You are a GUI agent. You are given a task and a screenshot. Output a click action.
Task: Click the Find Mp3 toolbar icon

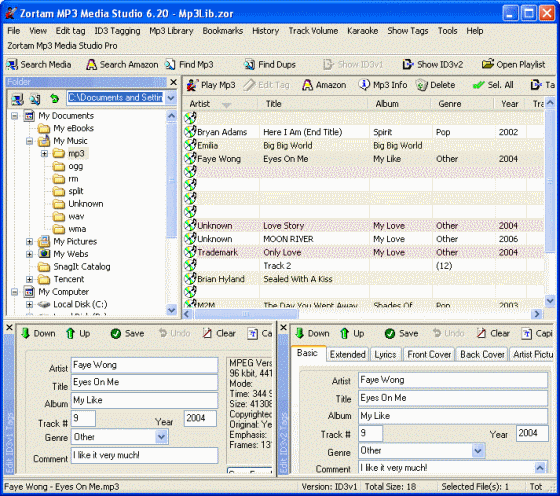click(x=170, y=65)
